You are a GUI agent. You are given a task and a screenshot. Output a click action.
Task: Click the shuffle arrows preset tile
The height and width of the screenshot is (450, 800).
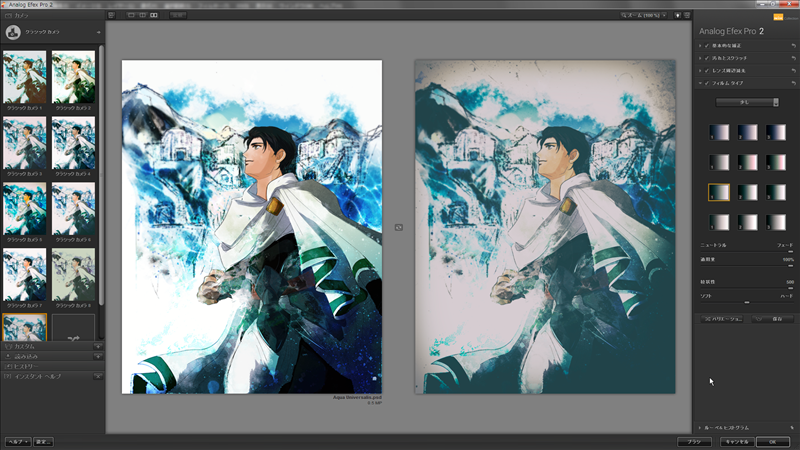(73, 328)
